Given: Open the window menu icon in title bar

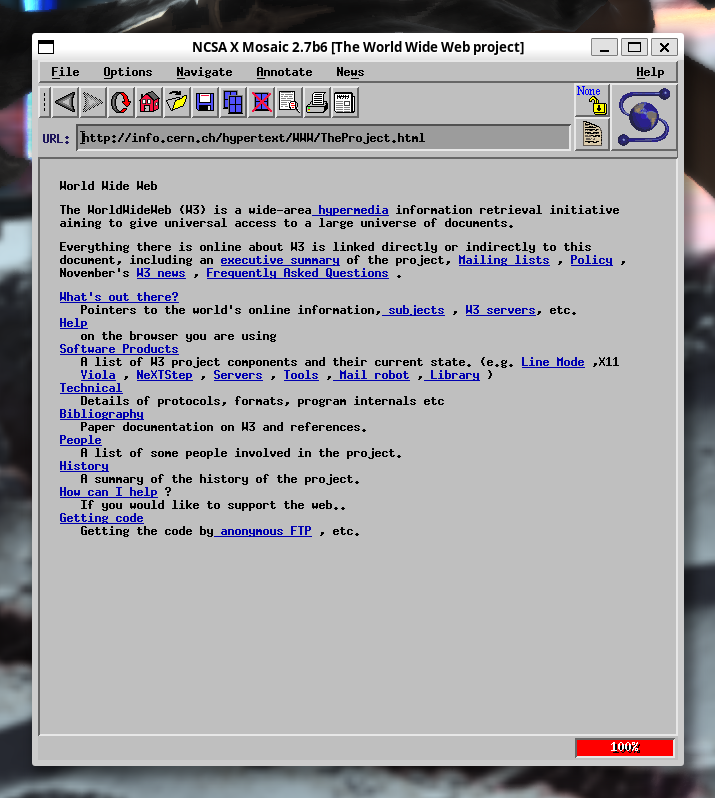Looking at the screenshot, I should [46, 47].
